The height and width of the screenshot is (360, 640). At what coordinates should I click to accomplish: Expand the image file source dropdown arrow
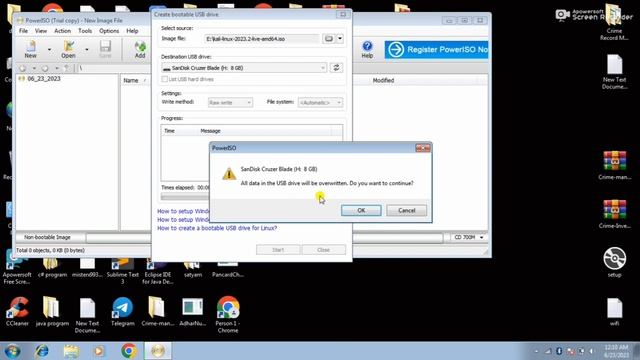(340, 39)
